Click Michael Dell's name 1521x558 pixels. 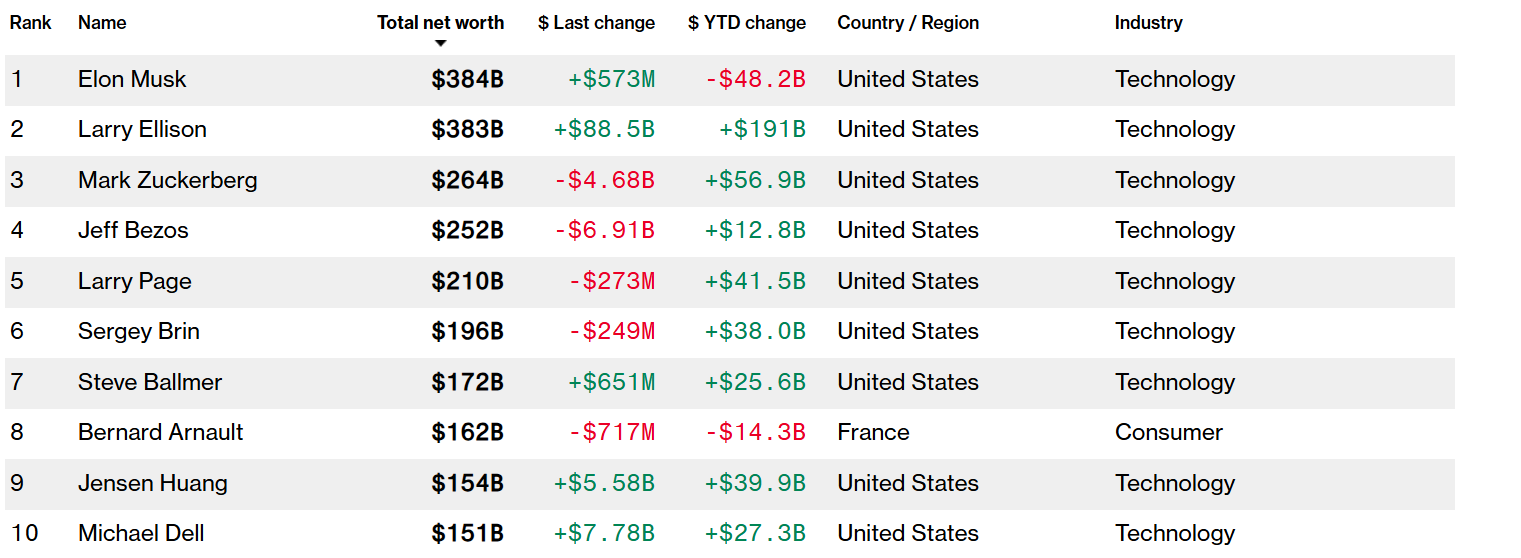tap(141, 533)
